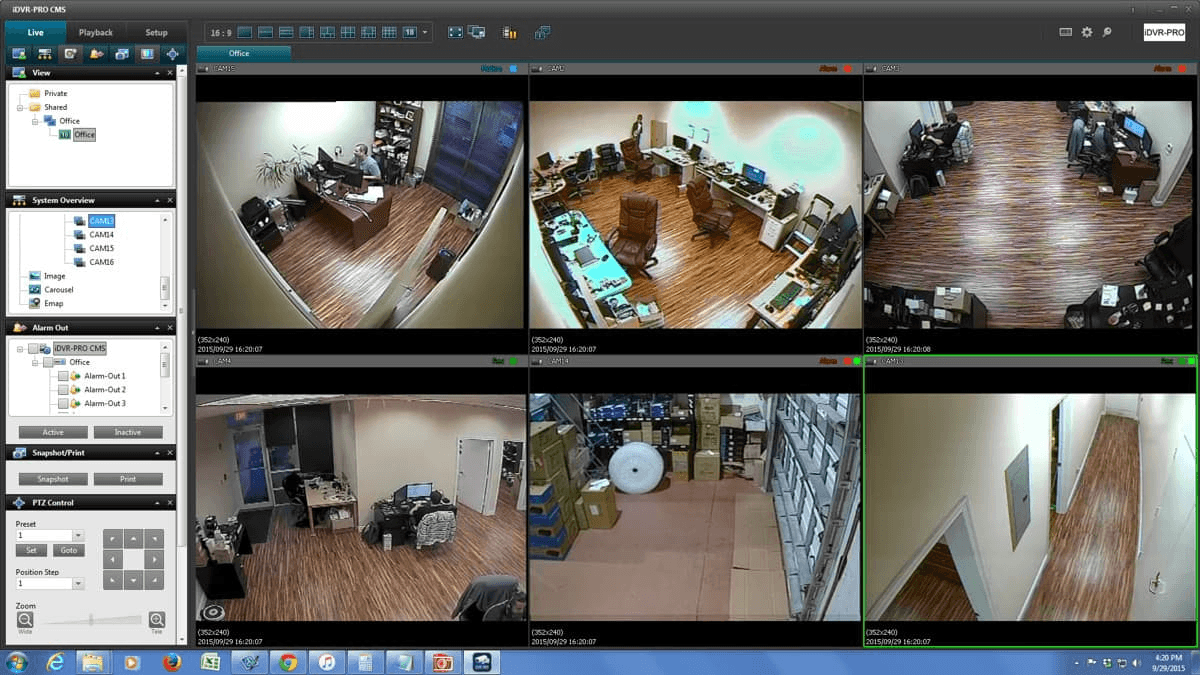Select CAM14 in System Overview tree
The width and height of the screenshot is (1200, 675).
pos(100,233)
